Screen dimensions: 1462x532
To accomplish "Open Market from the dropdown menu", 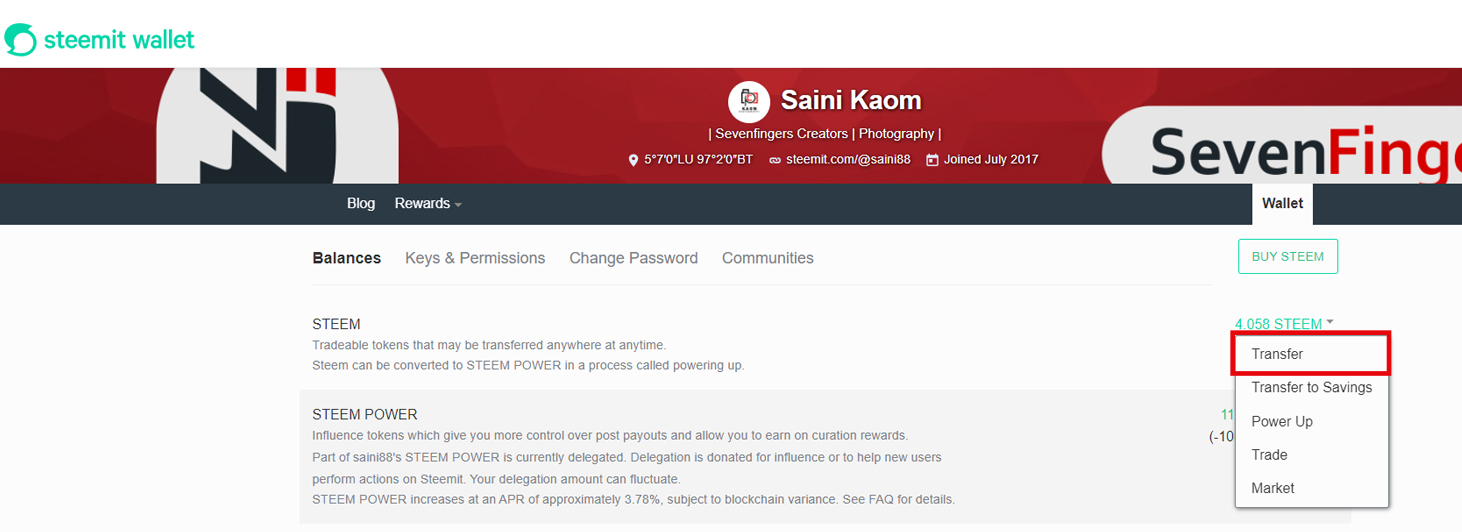I will pyautogui.click(x=1273, y=489).
